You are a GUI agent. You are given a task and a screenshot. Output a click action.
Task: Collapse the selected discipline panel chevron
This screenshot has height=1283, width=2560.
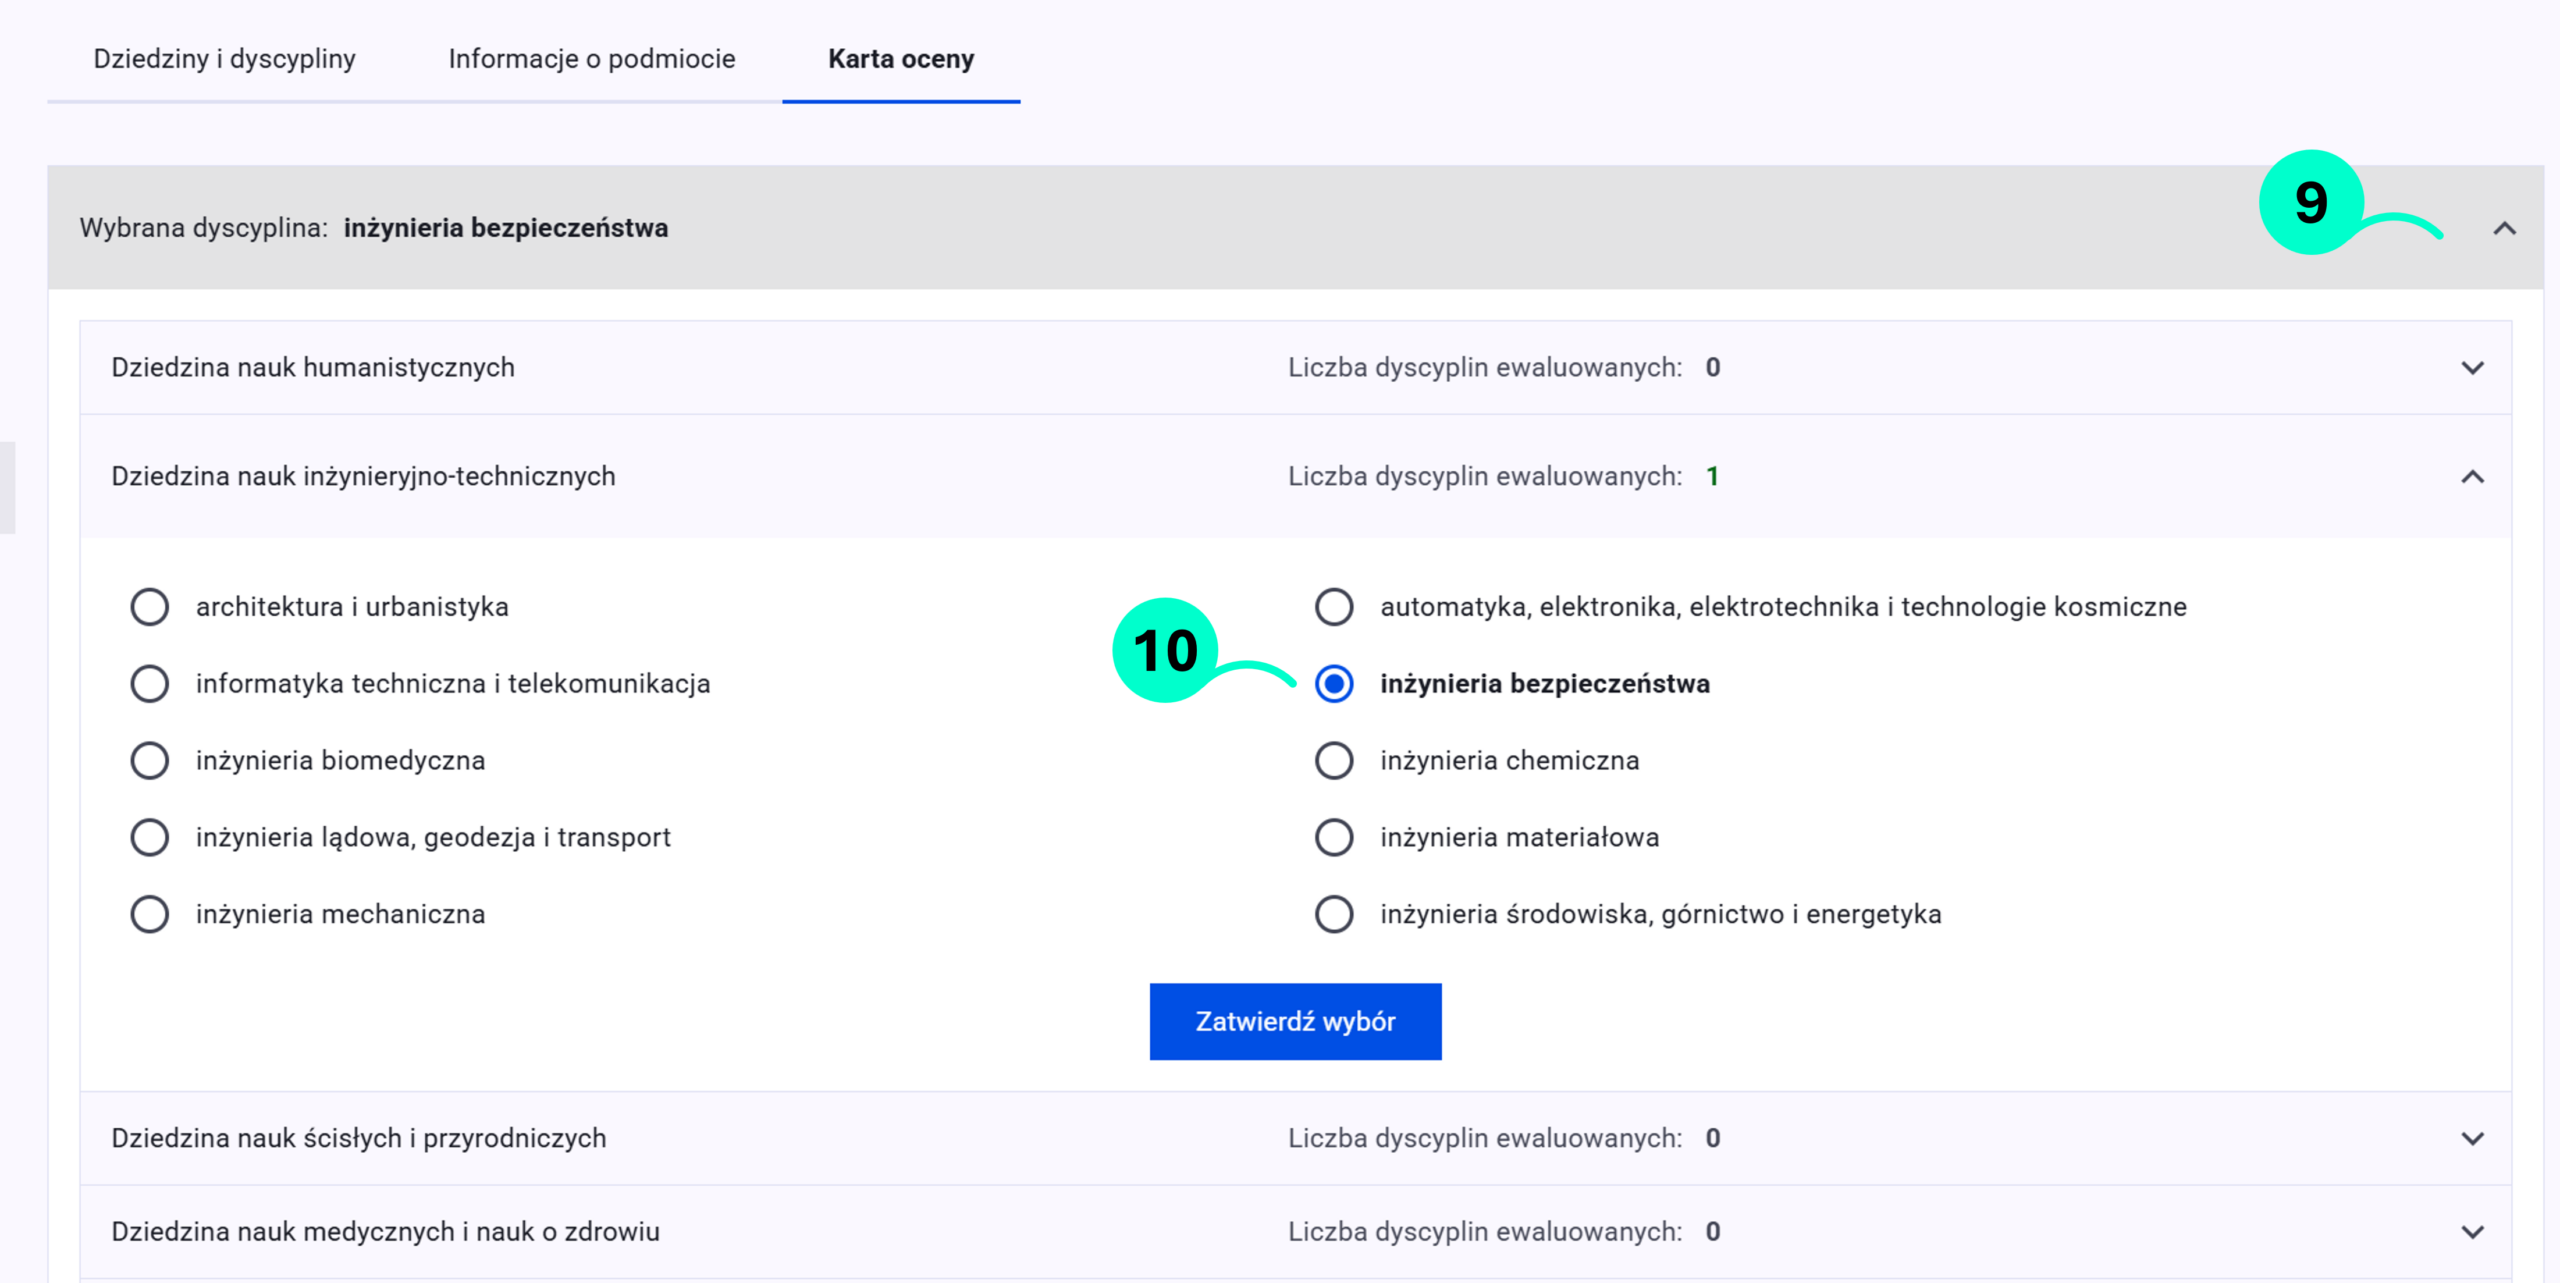tap(2503, 229)
